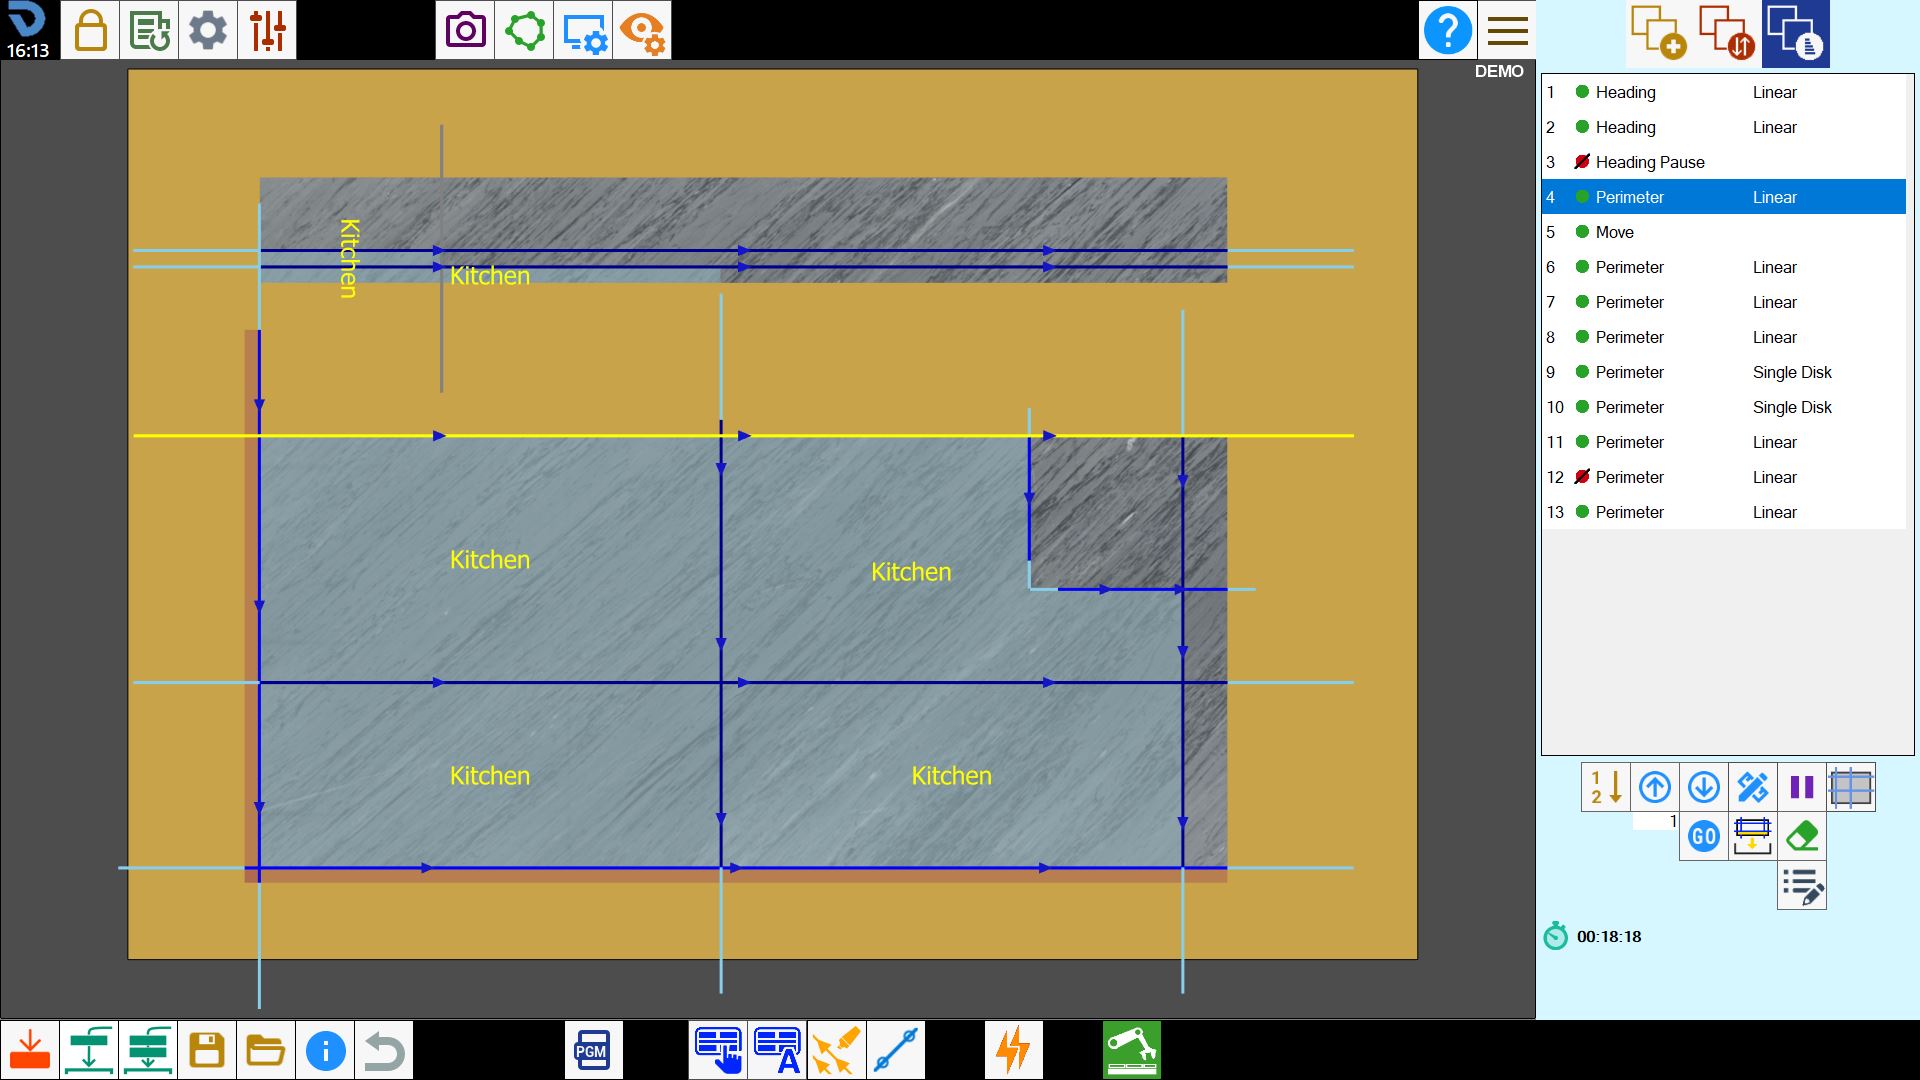1920x1080 pixels.
Task: Toggle the green status dot on row 11
Action: [1582, 442]
